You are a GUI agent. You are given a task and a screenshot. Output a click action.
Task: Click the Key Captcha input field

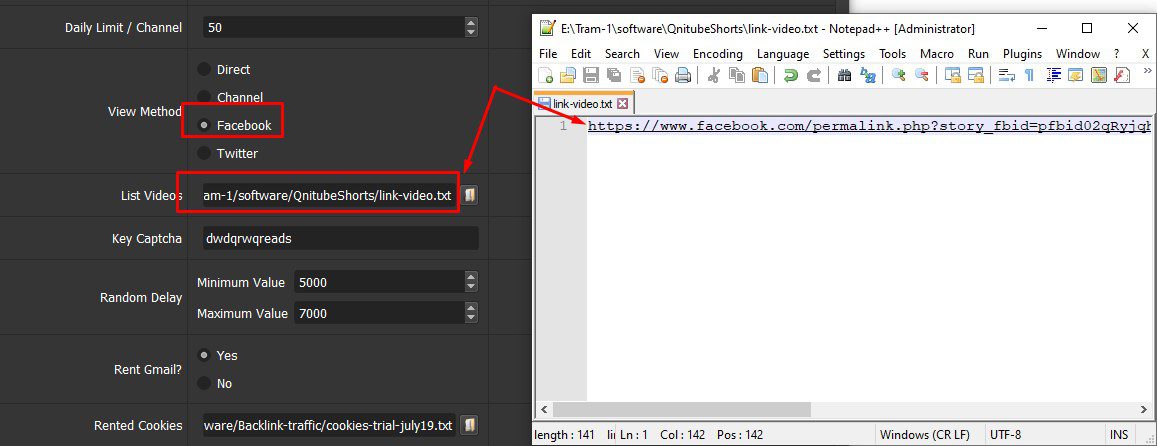point(341,239)
